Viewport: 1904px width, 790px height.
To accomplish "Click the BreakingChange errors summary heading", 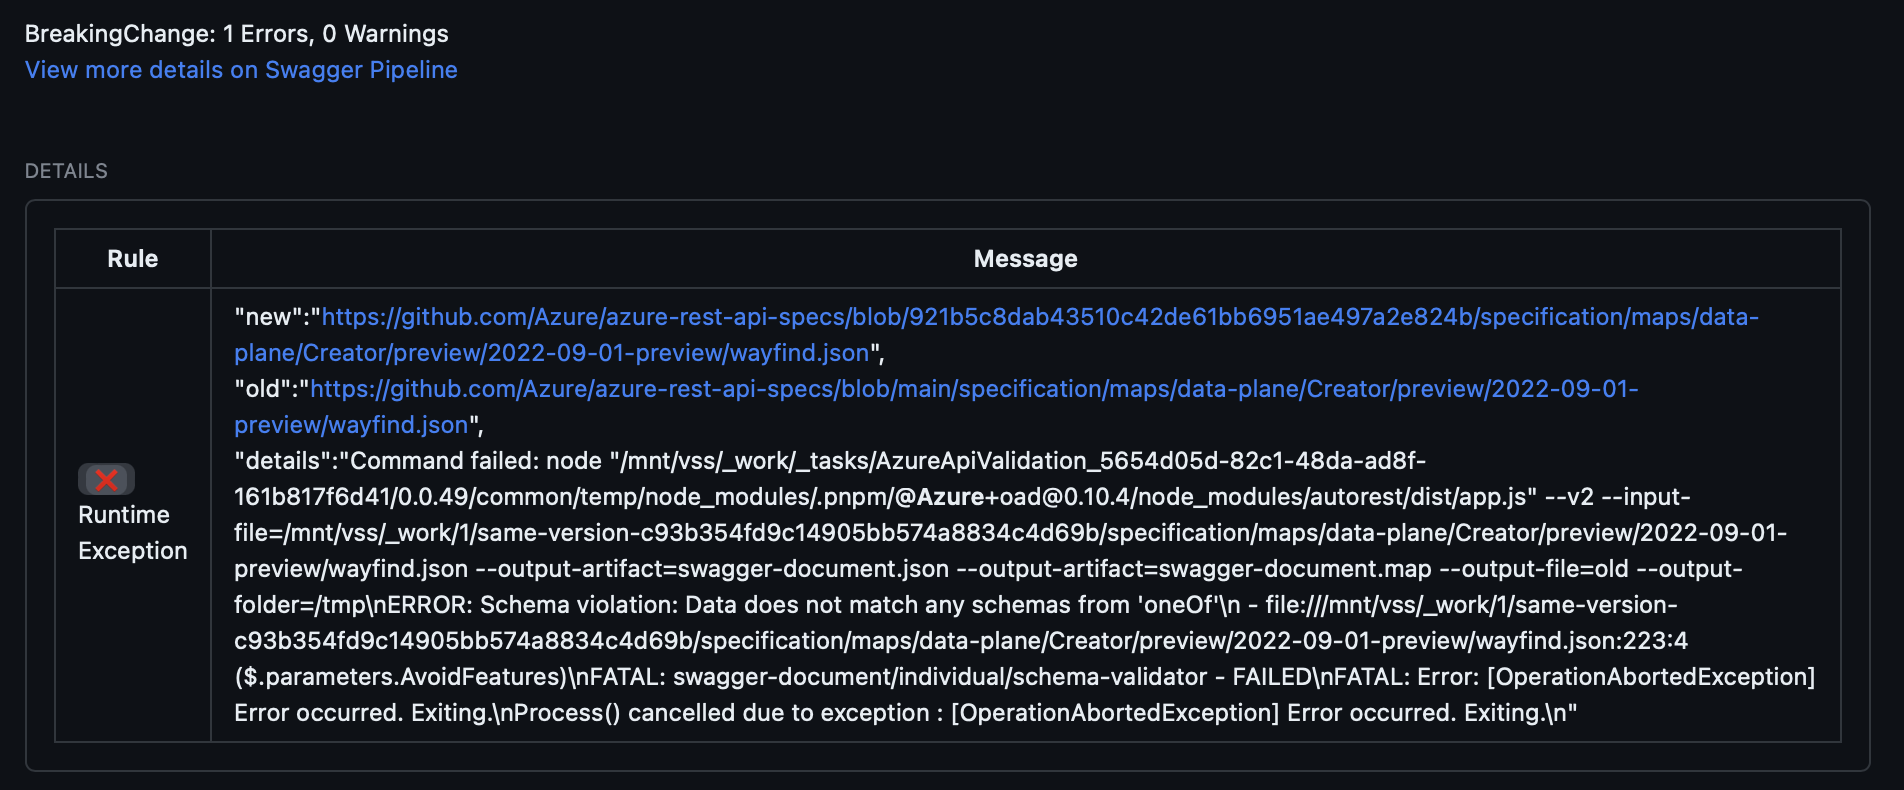I will 237,33.
